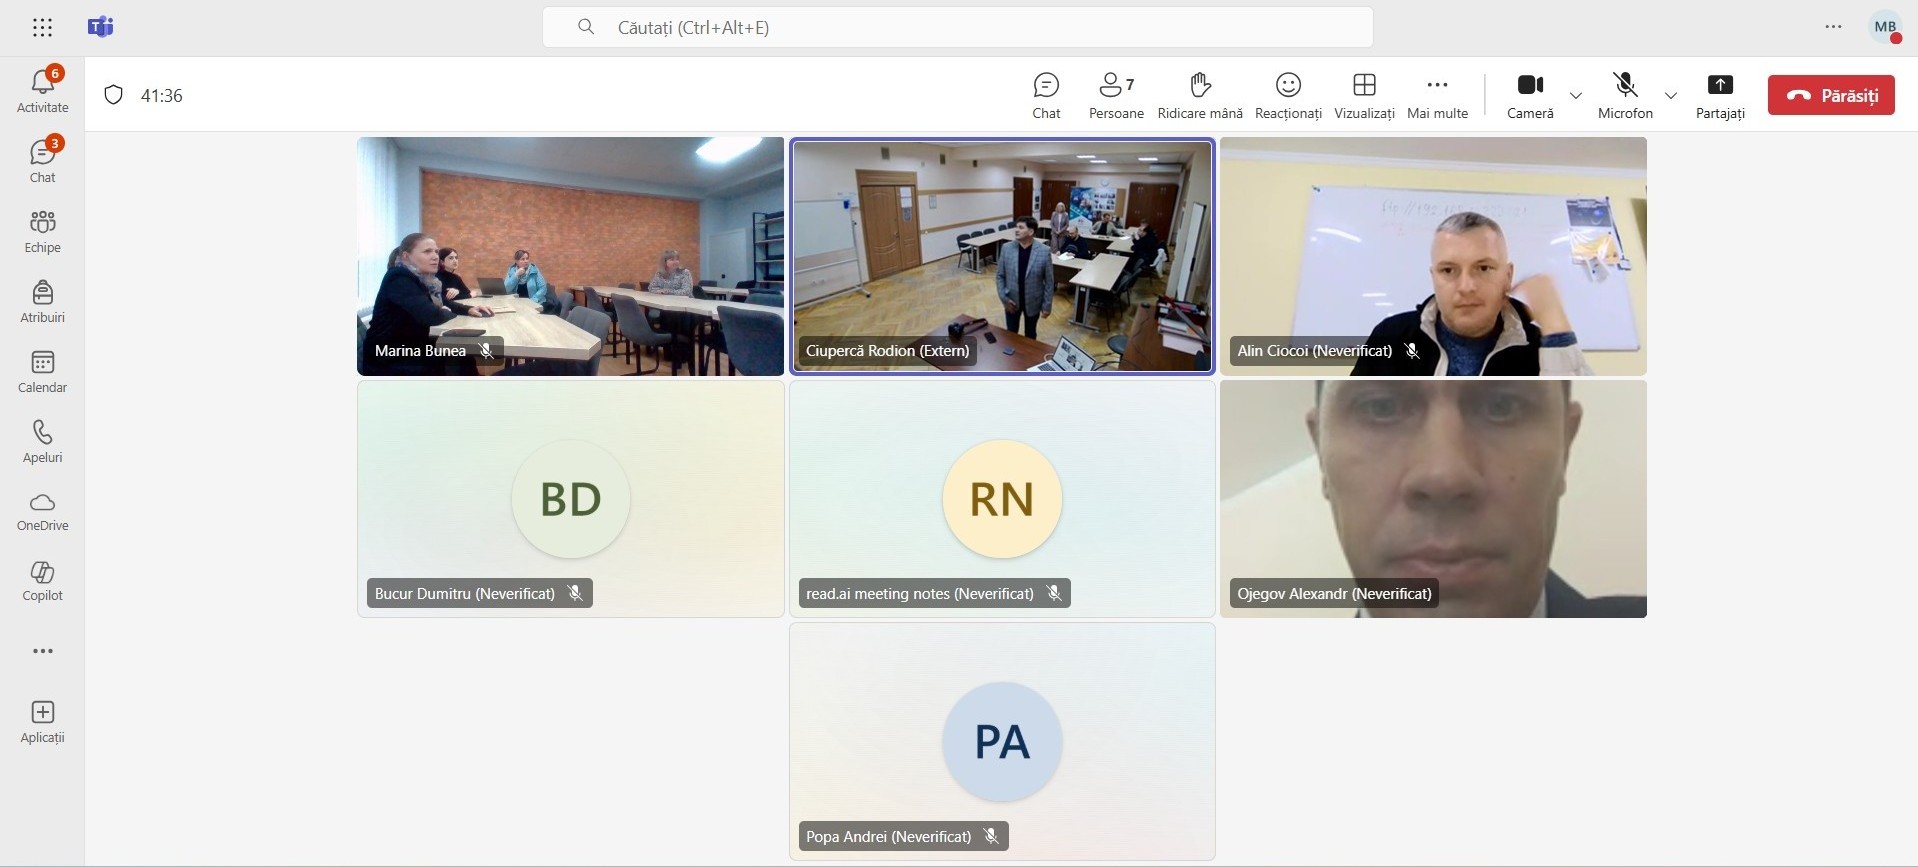Open Apeluri calls section
1918x867 pixels.
point(42,440)
